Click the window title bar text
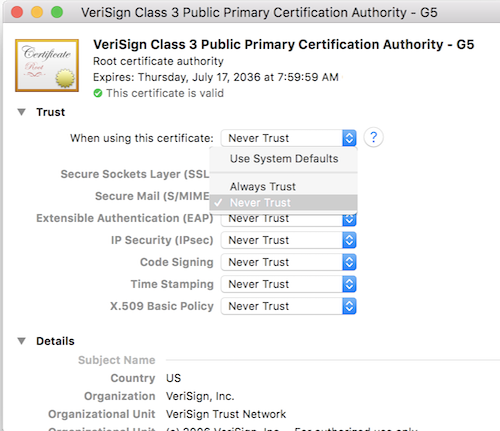This screenshot has width=500, height=431. pyautogui.click(x=259, y=12)
